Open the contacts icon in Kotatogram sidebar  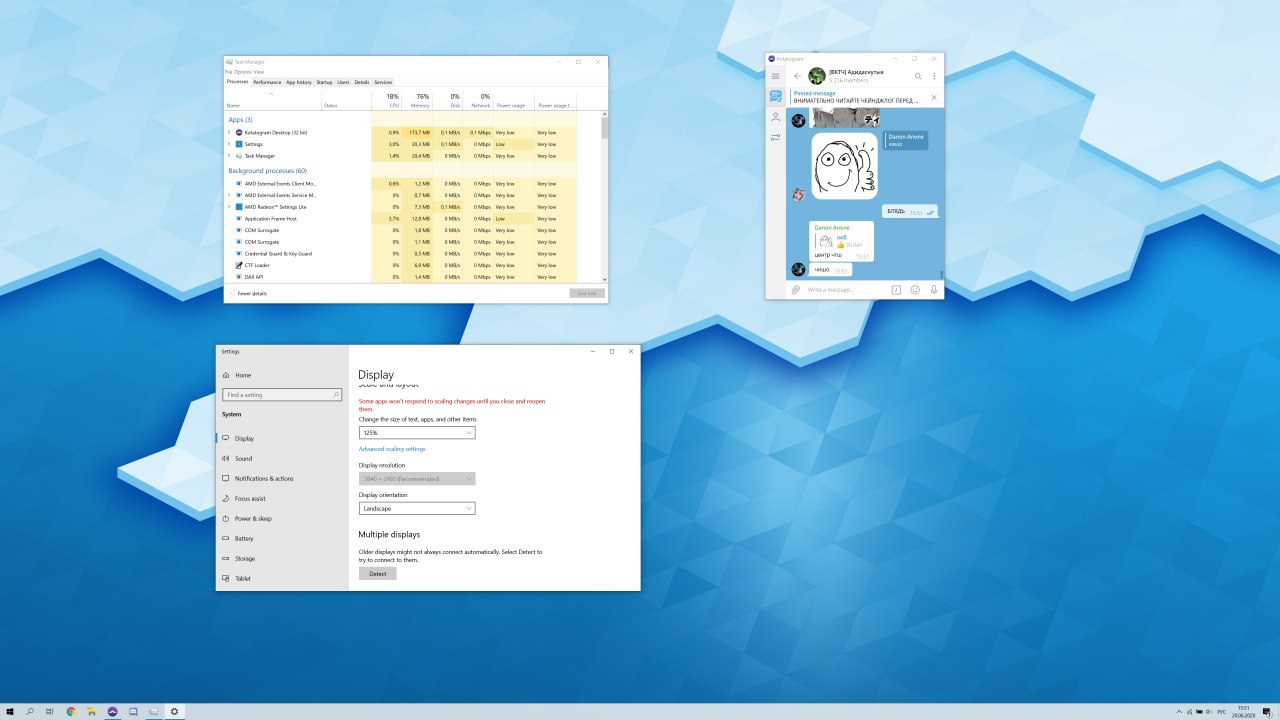[775, 117]
